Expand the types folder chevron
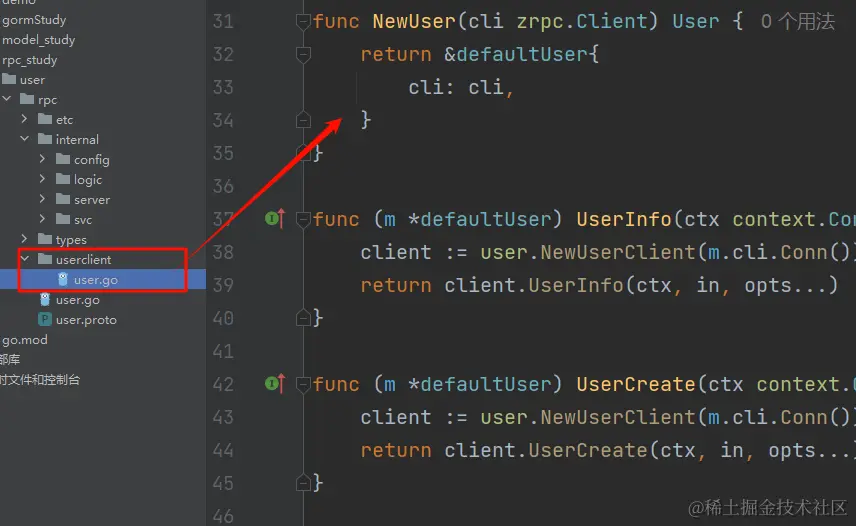This screenshot has width=856, height=526. [24, 238]
